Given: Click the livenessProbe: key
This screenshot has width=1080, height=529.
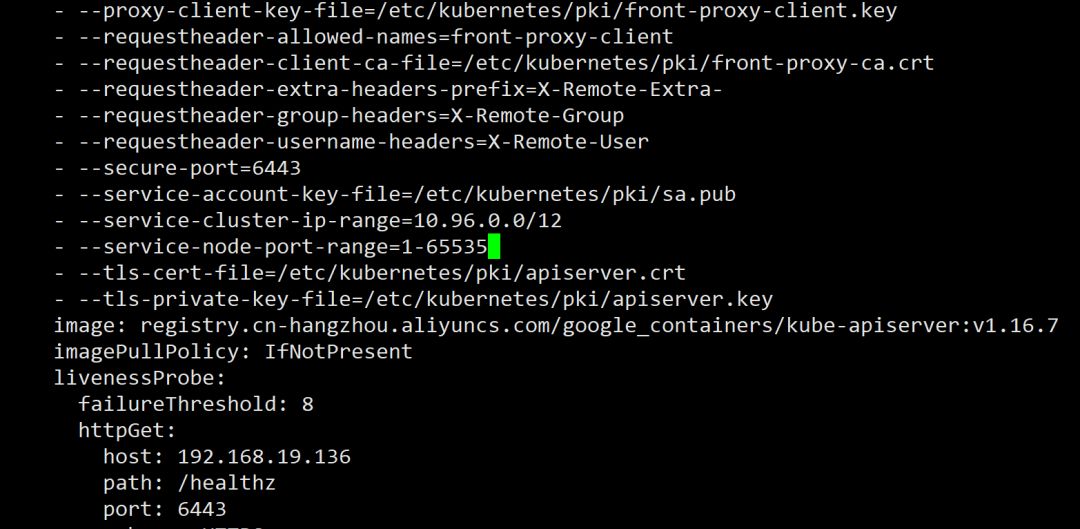Looking at the screenshot, I should (140, 378).
